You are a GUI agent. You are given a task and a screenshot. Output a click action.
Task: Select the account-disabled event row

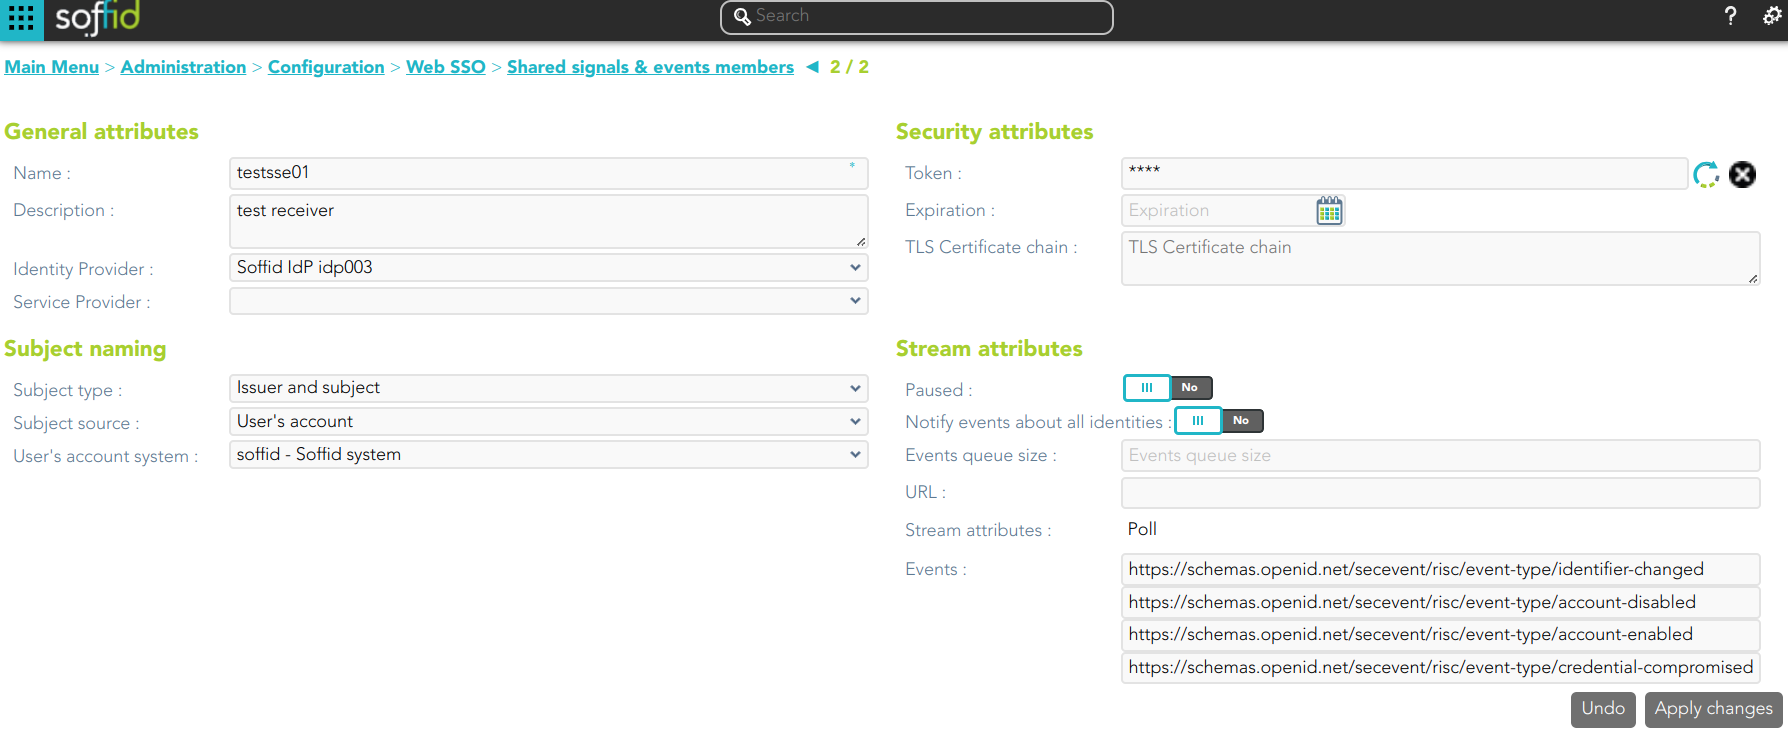pos(1440,602)
